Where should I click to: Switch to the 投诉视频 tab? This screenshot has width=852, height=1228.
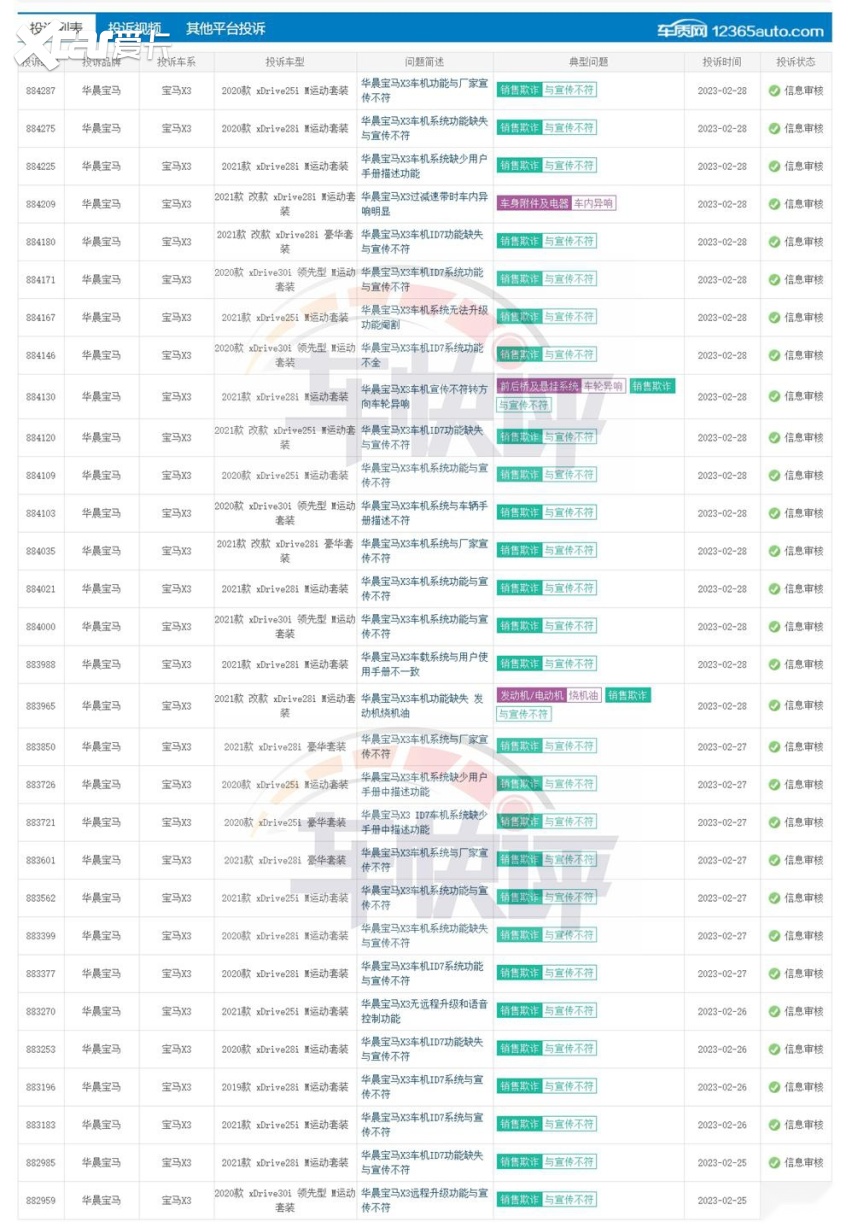135,28
